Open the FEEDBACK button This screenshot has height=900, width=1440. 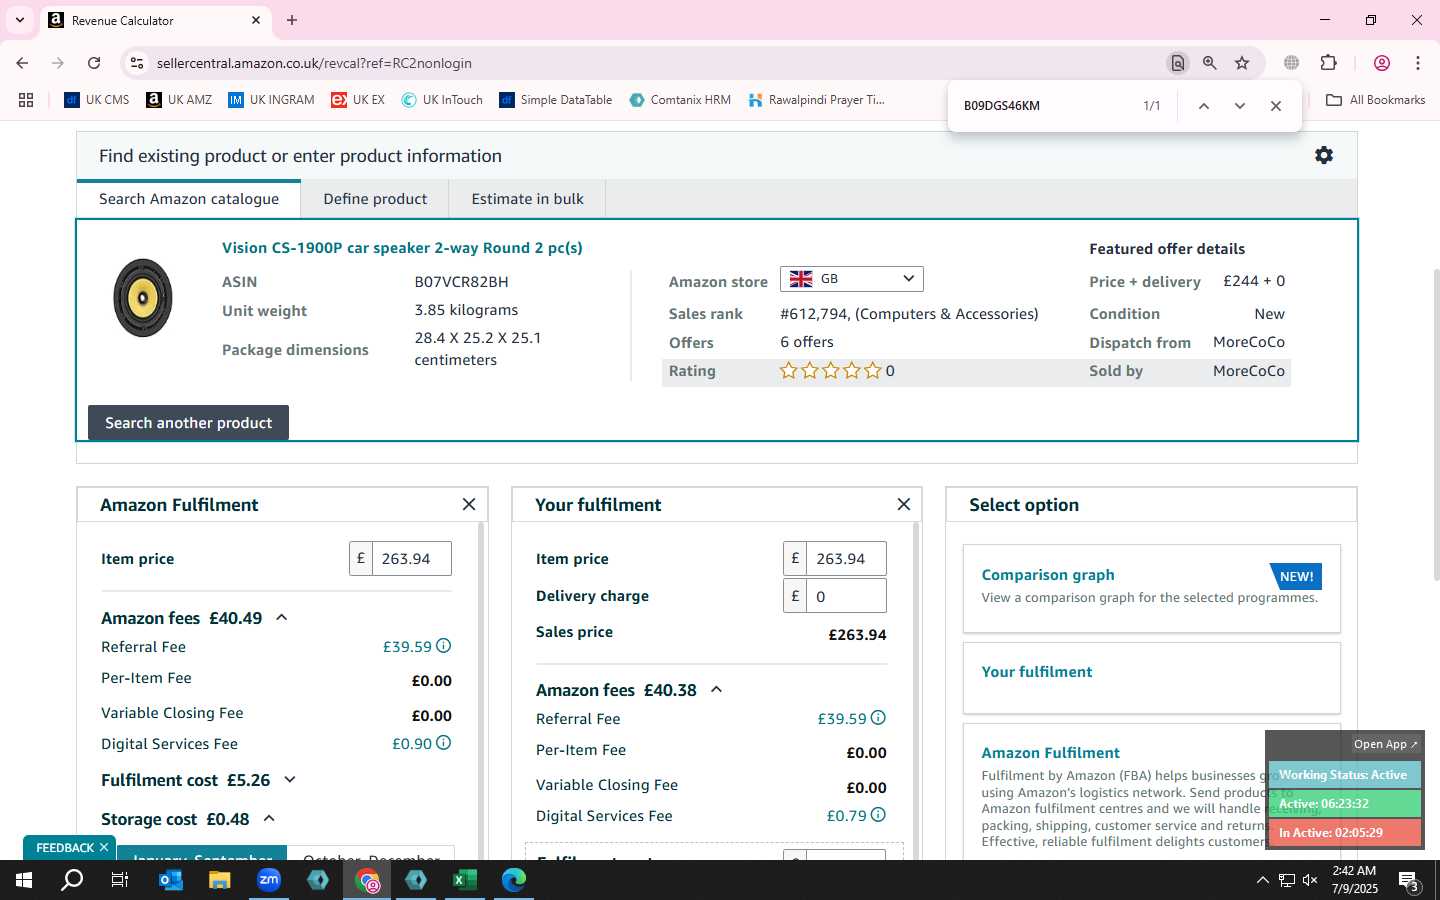tap(65, 848)
